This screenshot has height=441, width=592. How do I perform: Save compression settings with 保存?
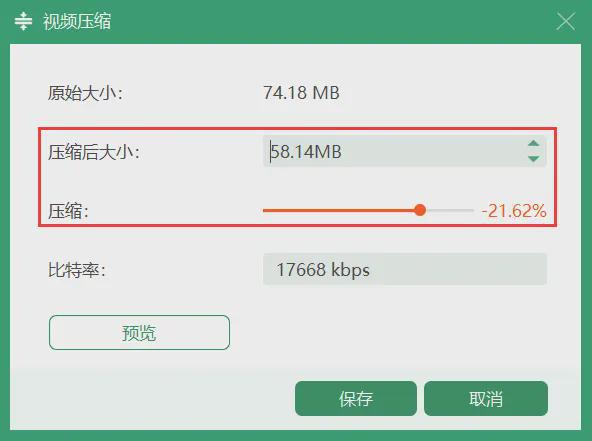356,398
